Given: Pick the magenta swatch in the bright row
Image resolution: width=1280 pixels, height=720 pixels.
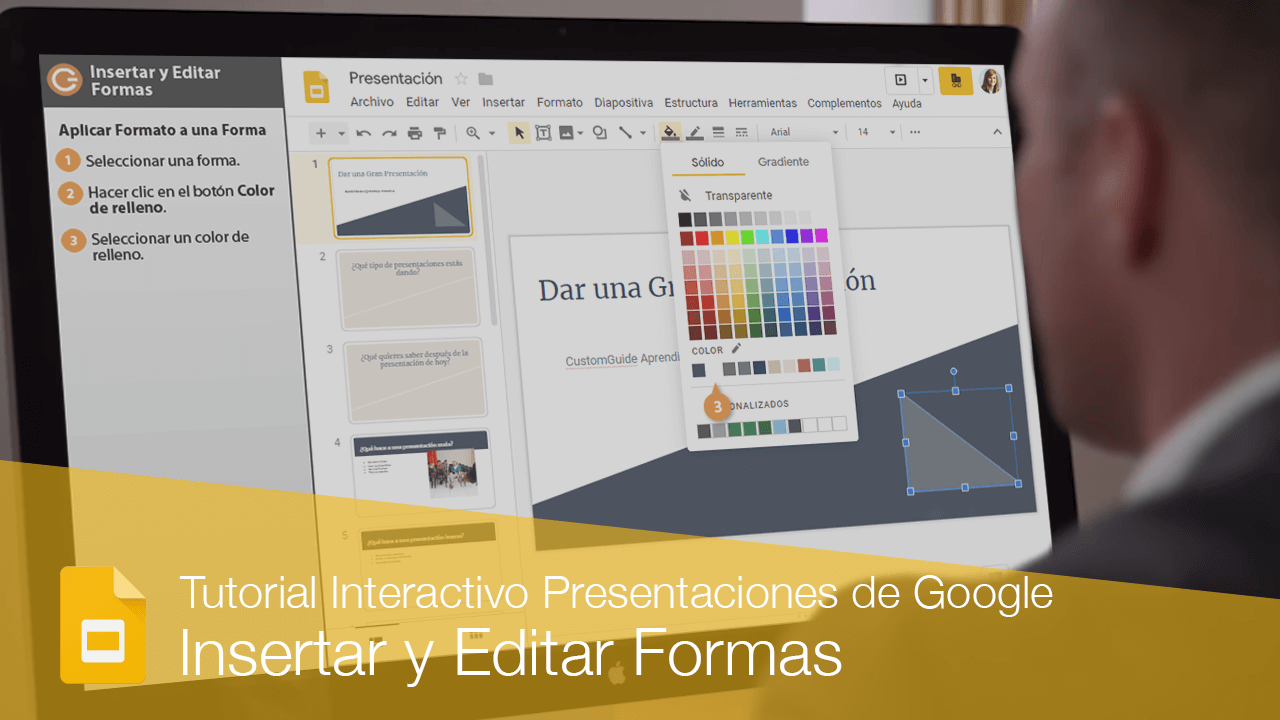Looking at the screenshot, I should (x=821, y=236).
